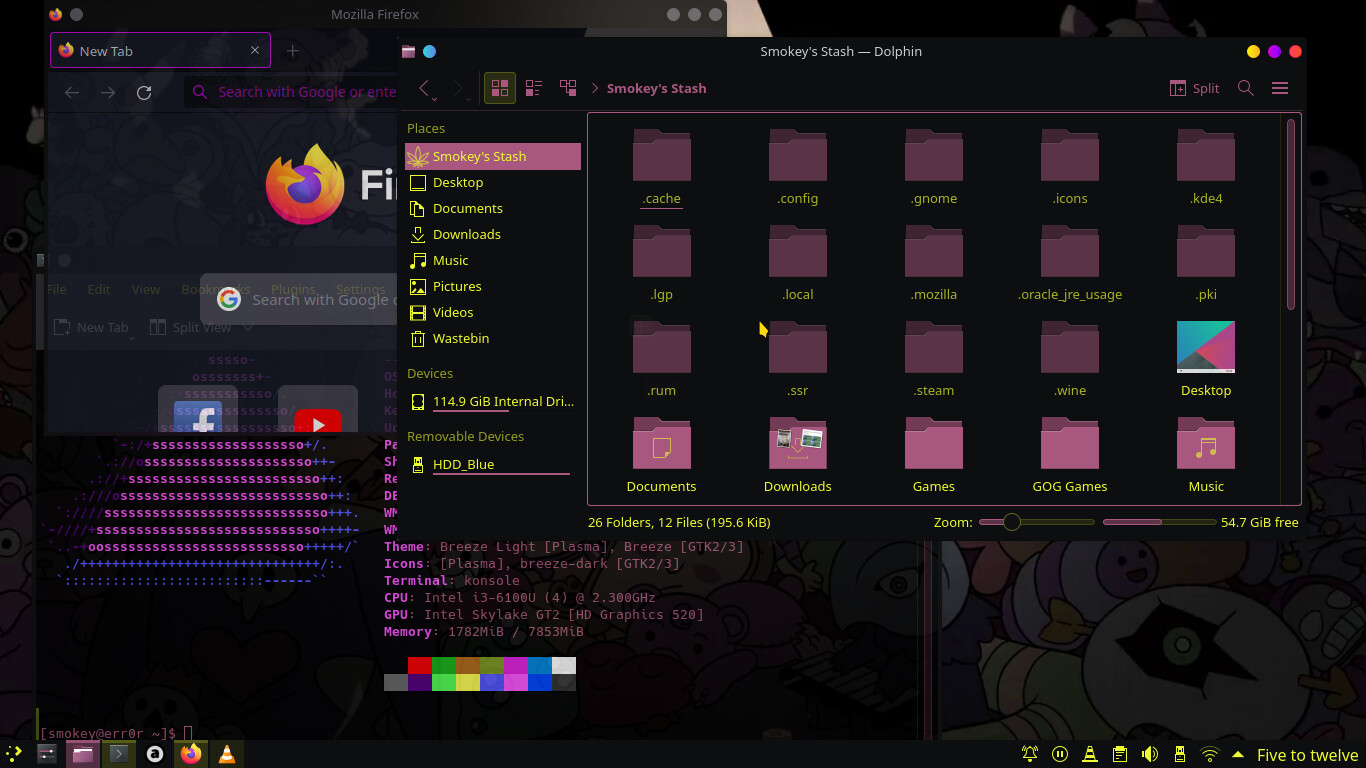The width and height of the screenshot is (1366, 768).
Task: Select the .mozilla folder
Action: (x=933, y=264)
